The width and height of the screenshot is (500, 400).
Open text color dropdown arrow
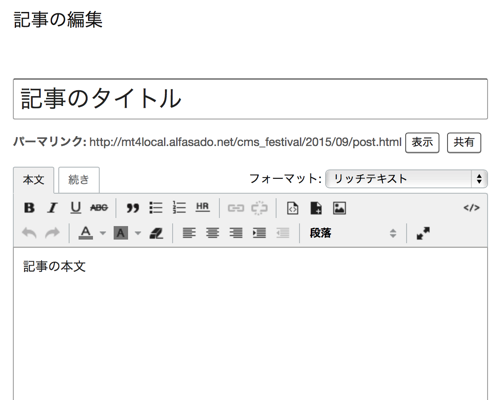tap(103, 233)
